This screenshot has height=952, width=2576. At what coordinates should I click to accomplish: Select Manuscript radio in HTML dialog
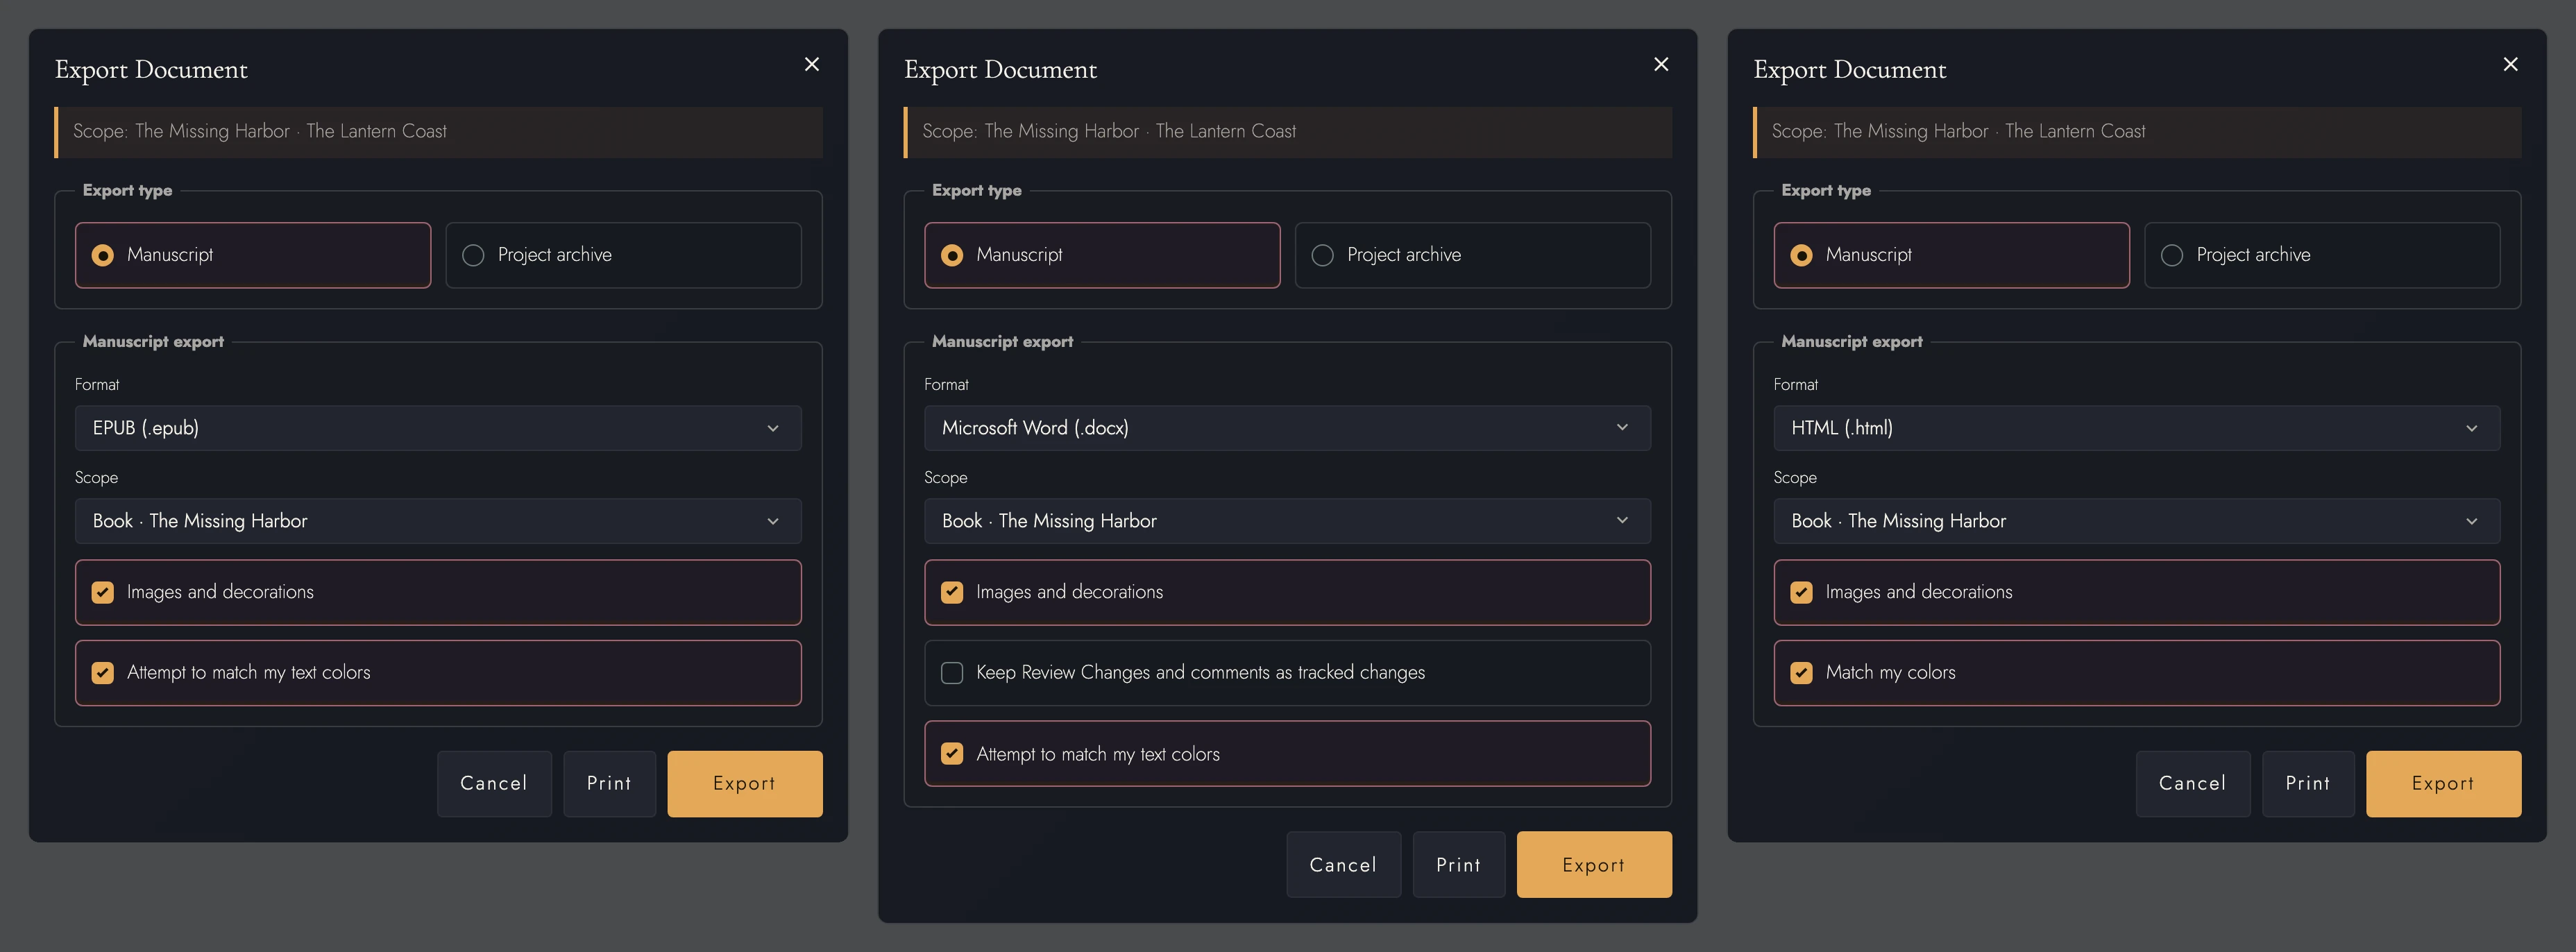click(1801, 255)
